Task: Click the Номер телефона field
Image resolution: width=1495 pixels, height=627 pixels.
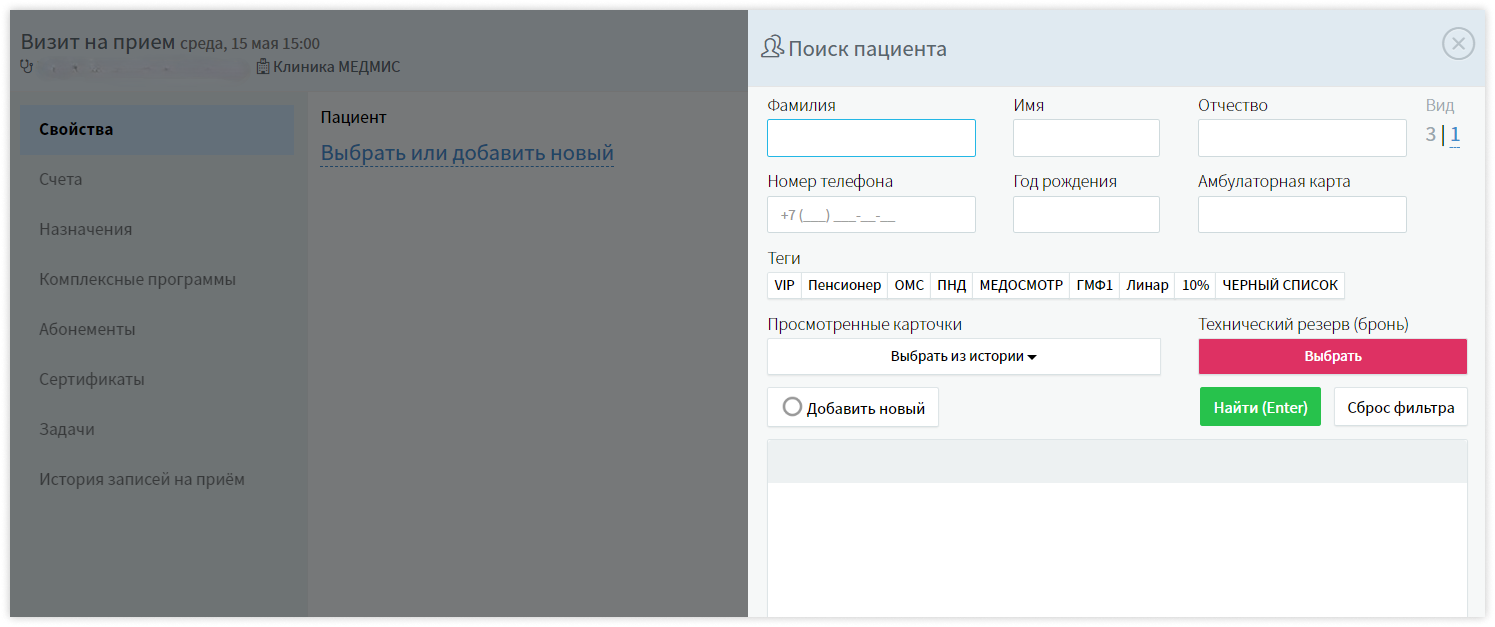Action: pos(871,215)
